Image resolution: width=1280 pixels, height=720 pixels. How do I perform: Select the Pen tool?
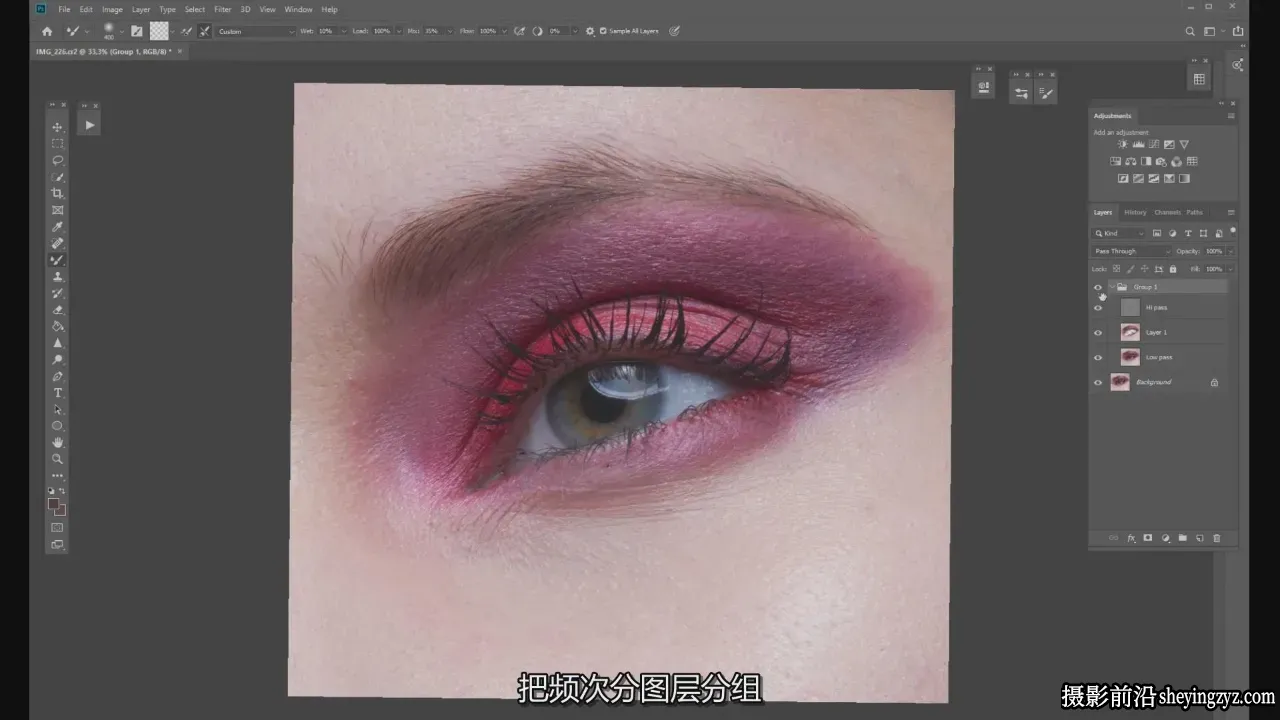click(57, 376)
